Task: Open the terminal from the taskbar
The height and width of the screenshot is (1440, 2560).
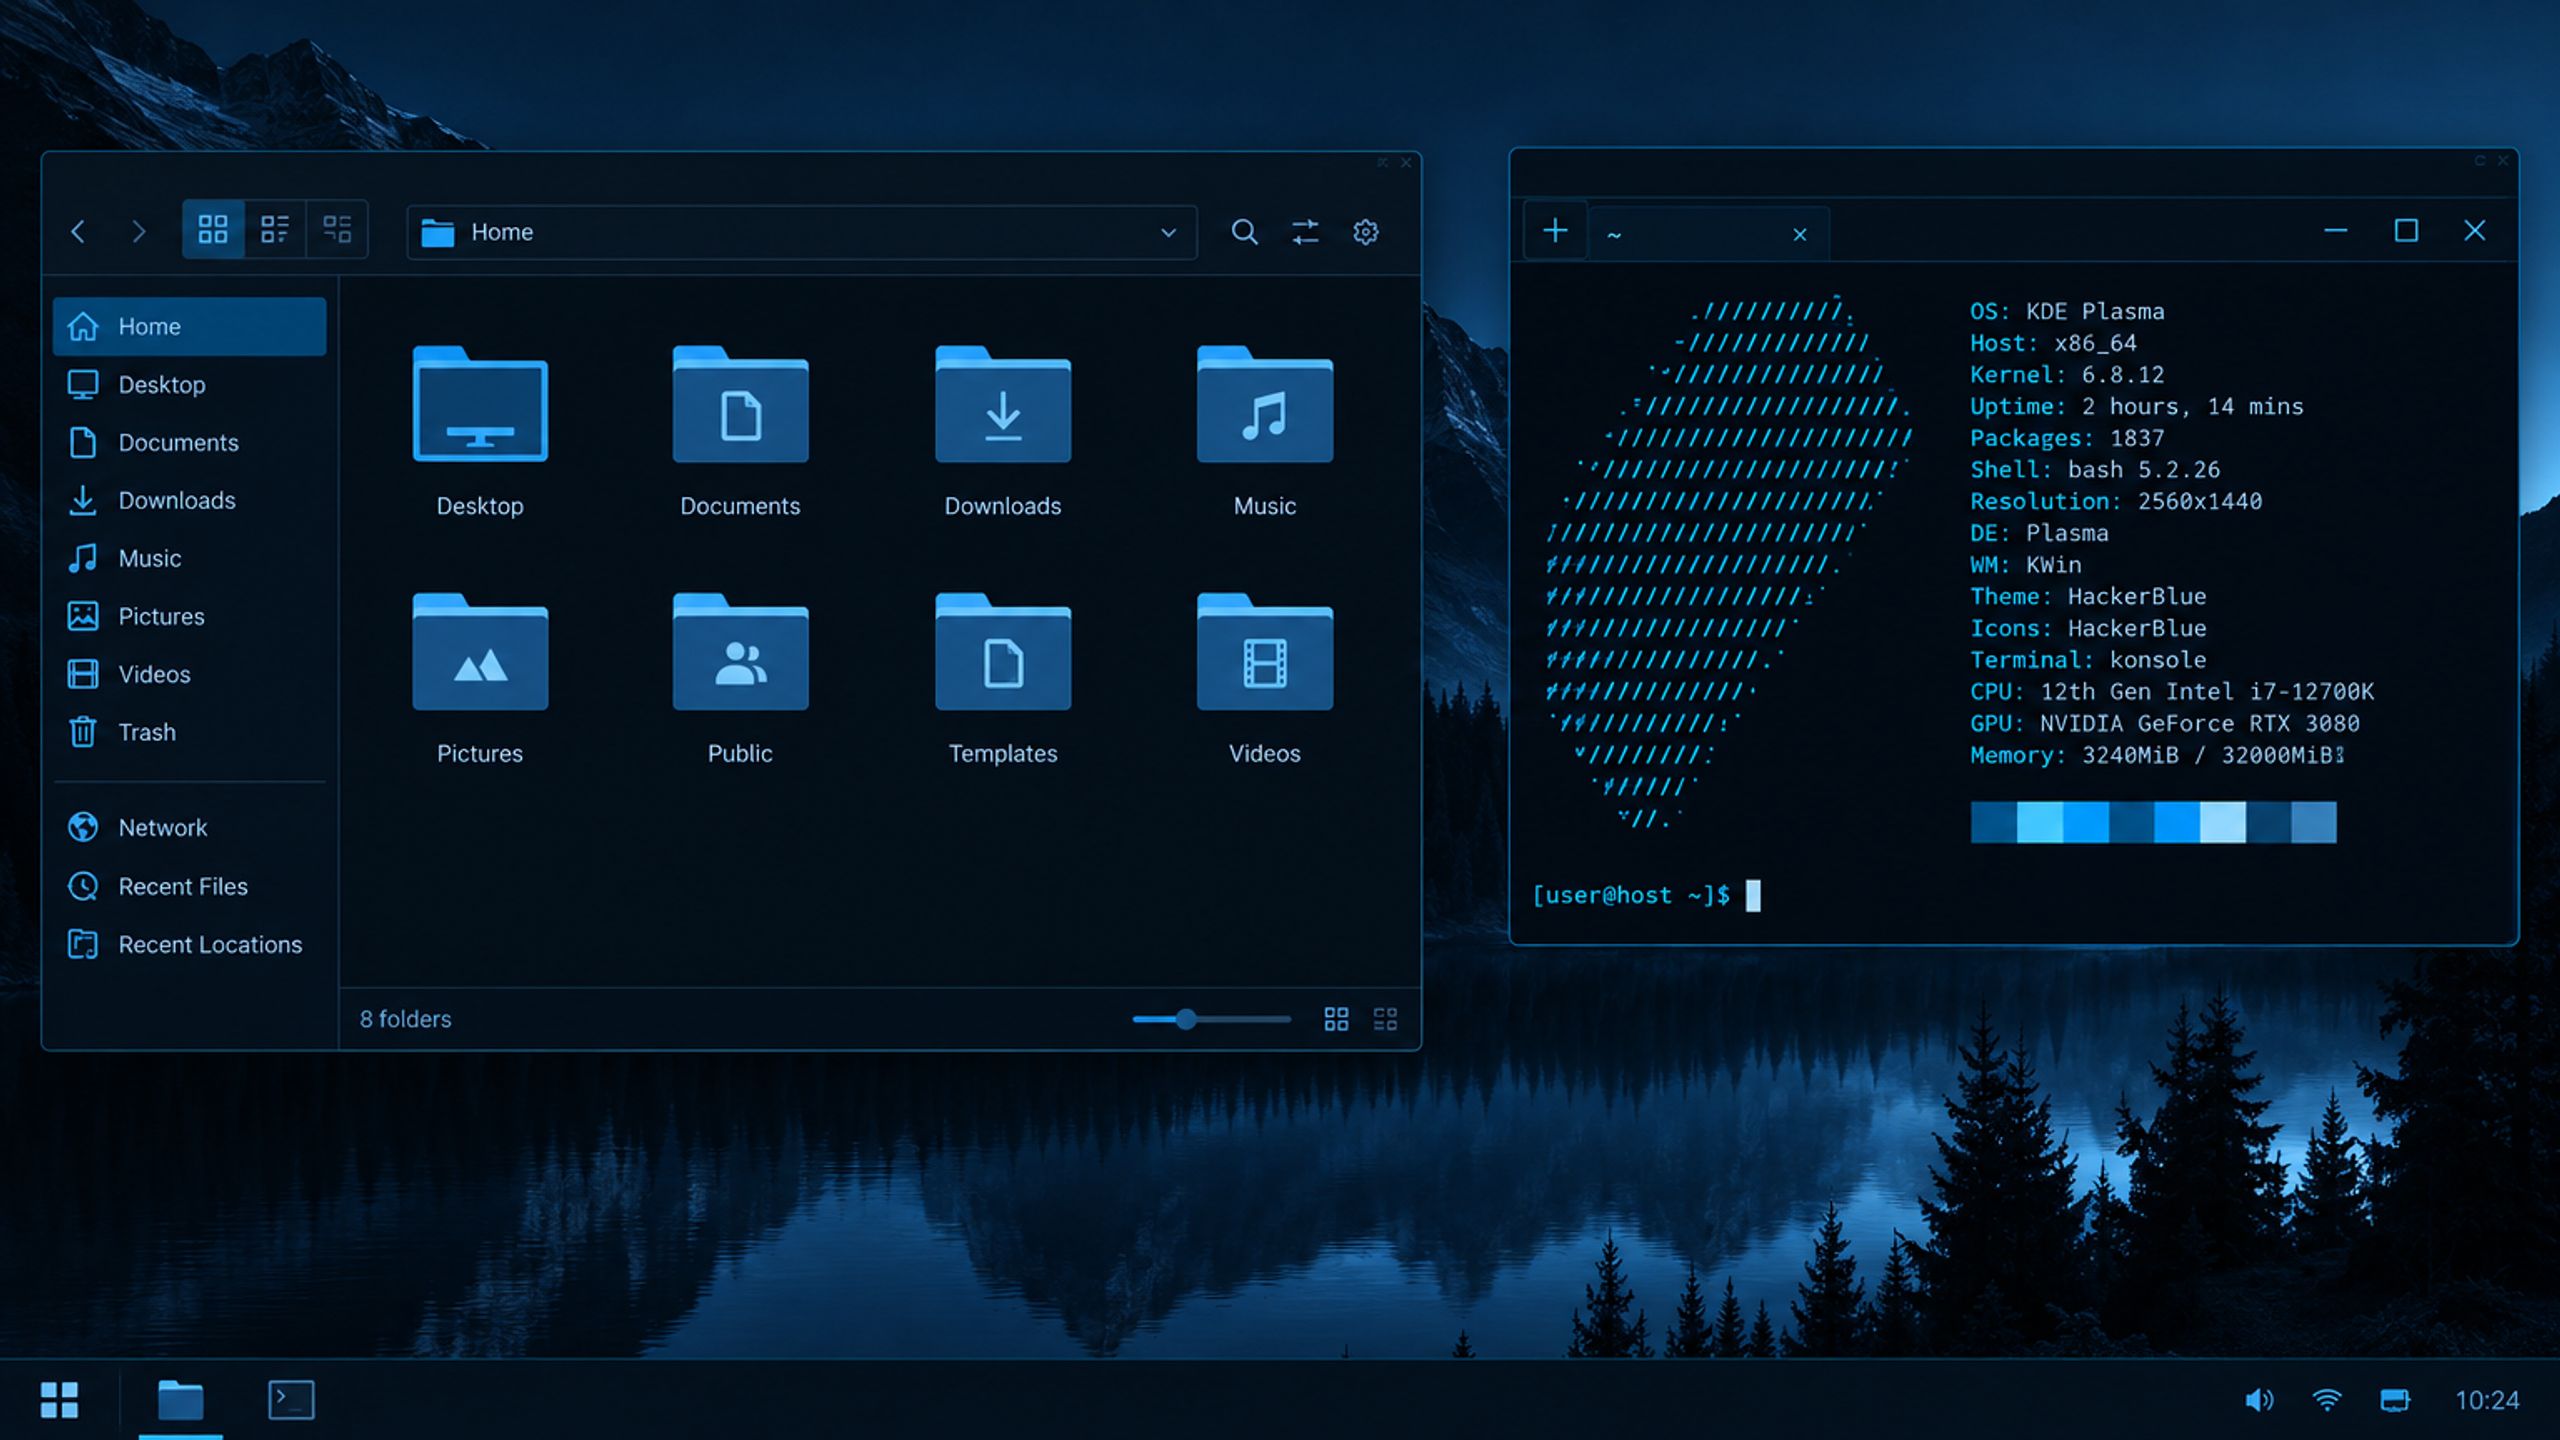Action: [291, 1400]
